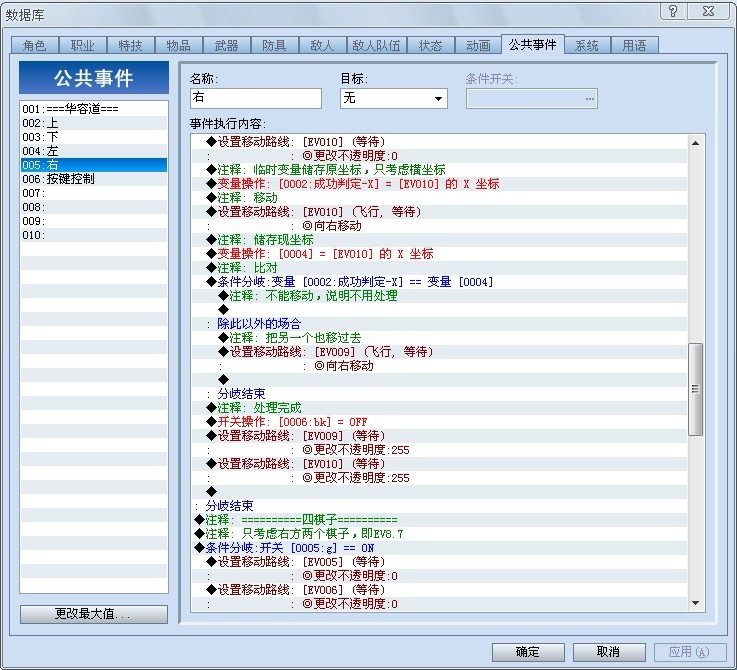
Task: Go to the 物品 tab
Action: [x=179, y=46]
